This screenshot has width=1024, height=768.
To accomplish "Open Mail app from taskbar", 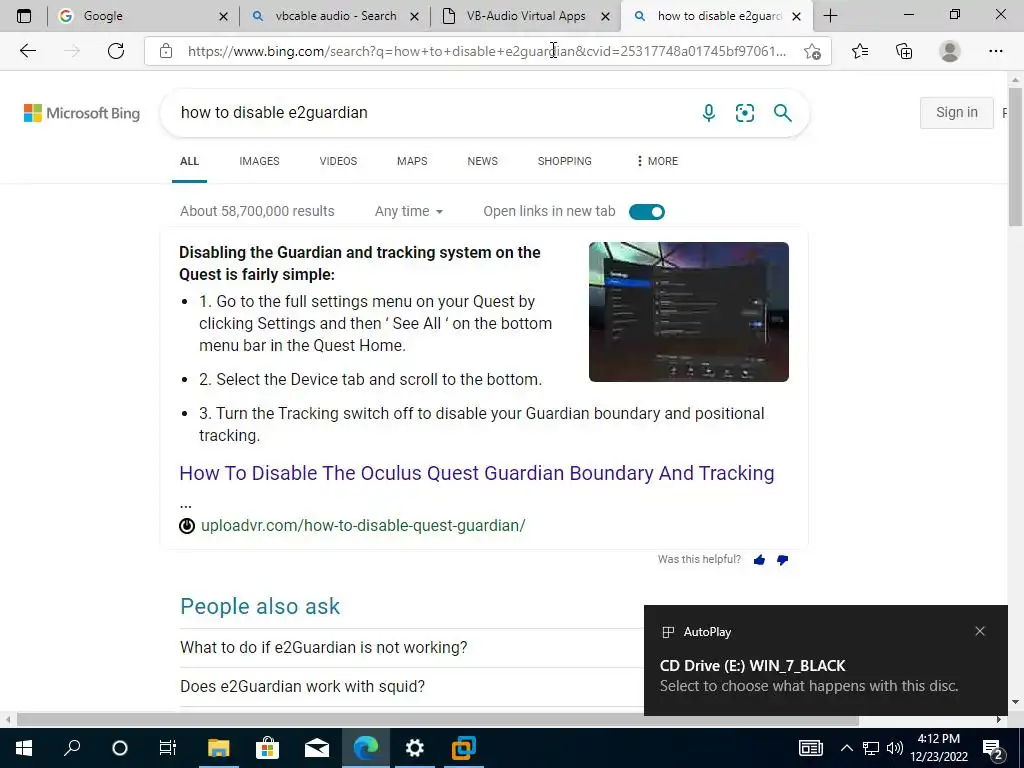I will (317, 748).
